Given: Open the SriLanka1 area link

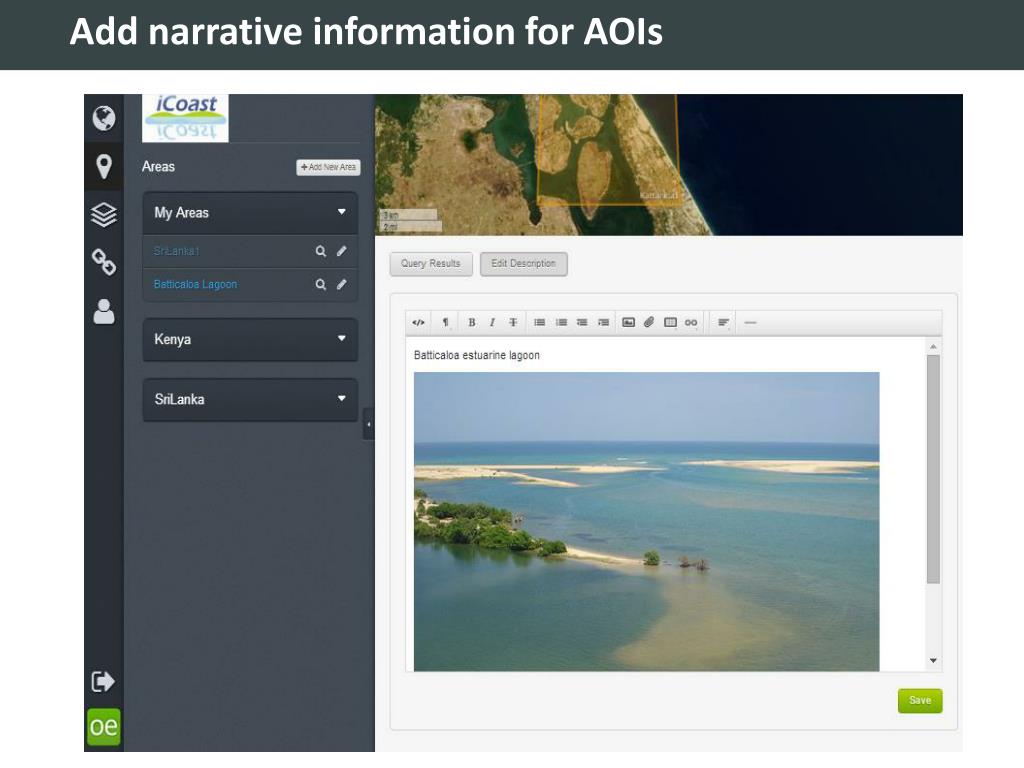Looking at the screenshot, I should [176, 251].
